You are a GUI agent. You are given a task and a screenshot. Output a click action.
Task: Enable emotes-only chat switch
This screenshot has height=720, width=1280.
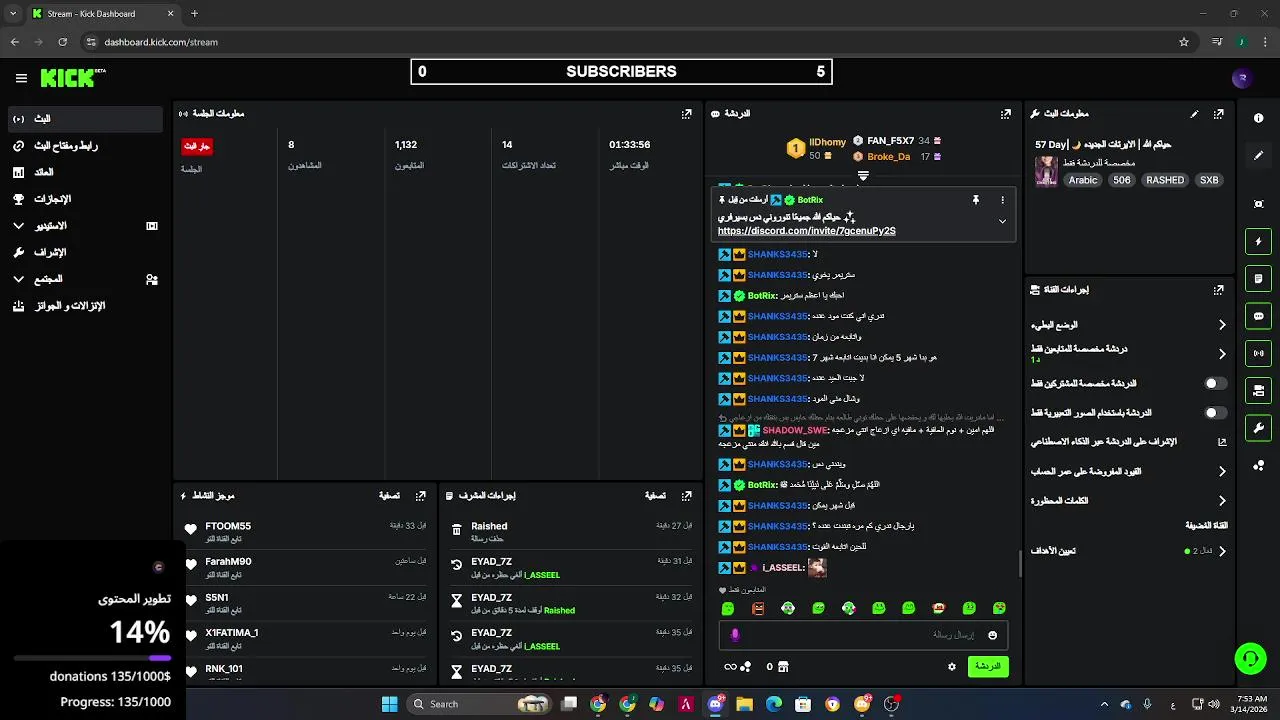[x=1215, y=412]
